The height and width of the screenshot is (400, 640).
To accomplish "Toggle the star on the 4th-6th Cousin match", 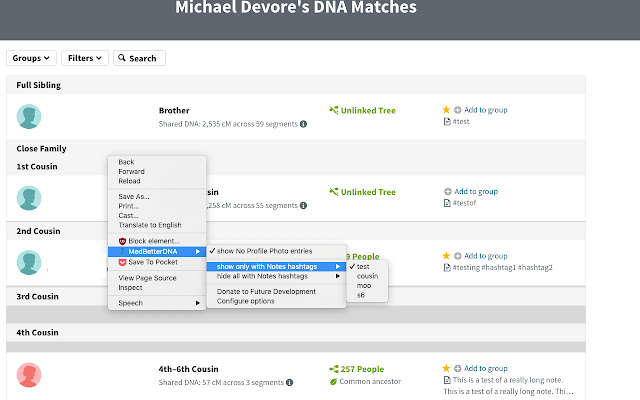I will [446, 369].
